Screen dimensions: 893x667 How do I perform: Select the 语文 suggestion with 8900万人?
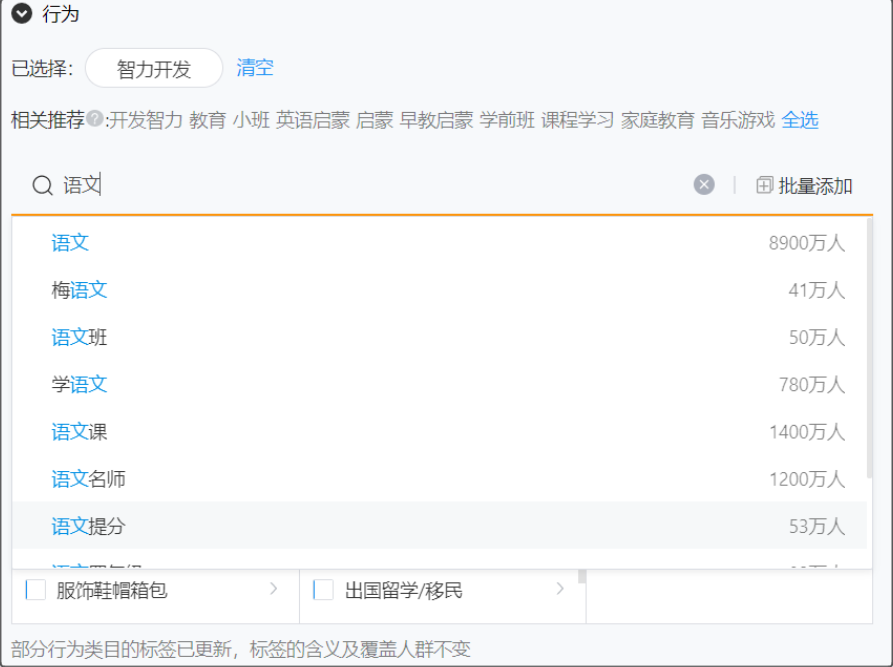coord(70,242)
